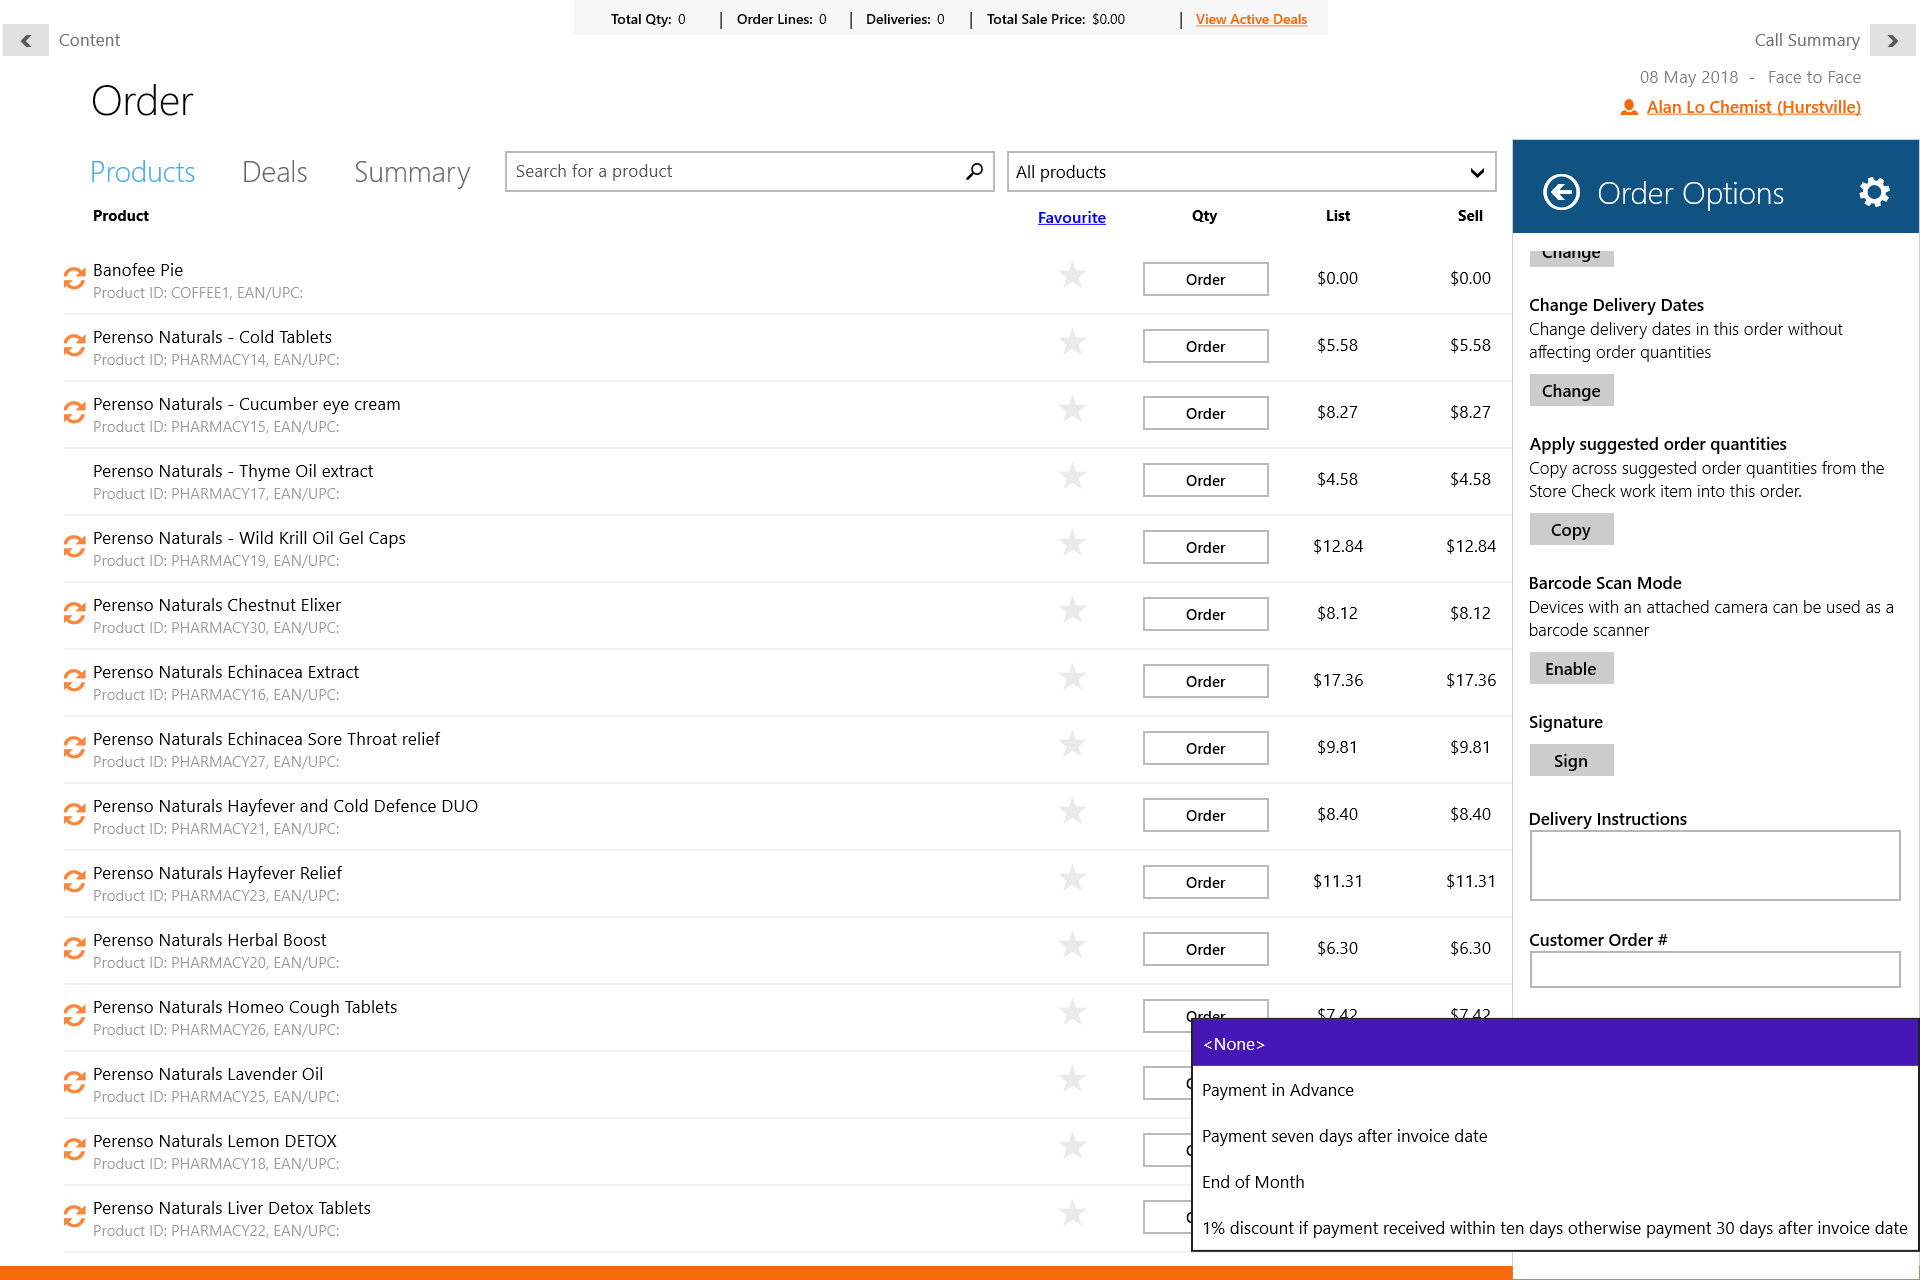The width and height of the screenshot is (1920, 1280).
Task: Go back using Content arrow
Action: pyautogui.click(x=26, y=40)
